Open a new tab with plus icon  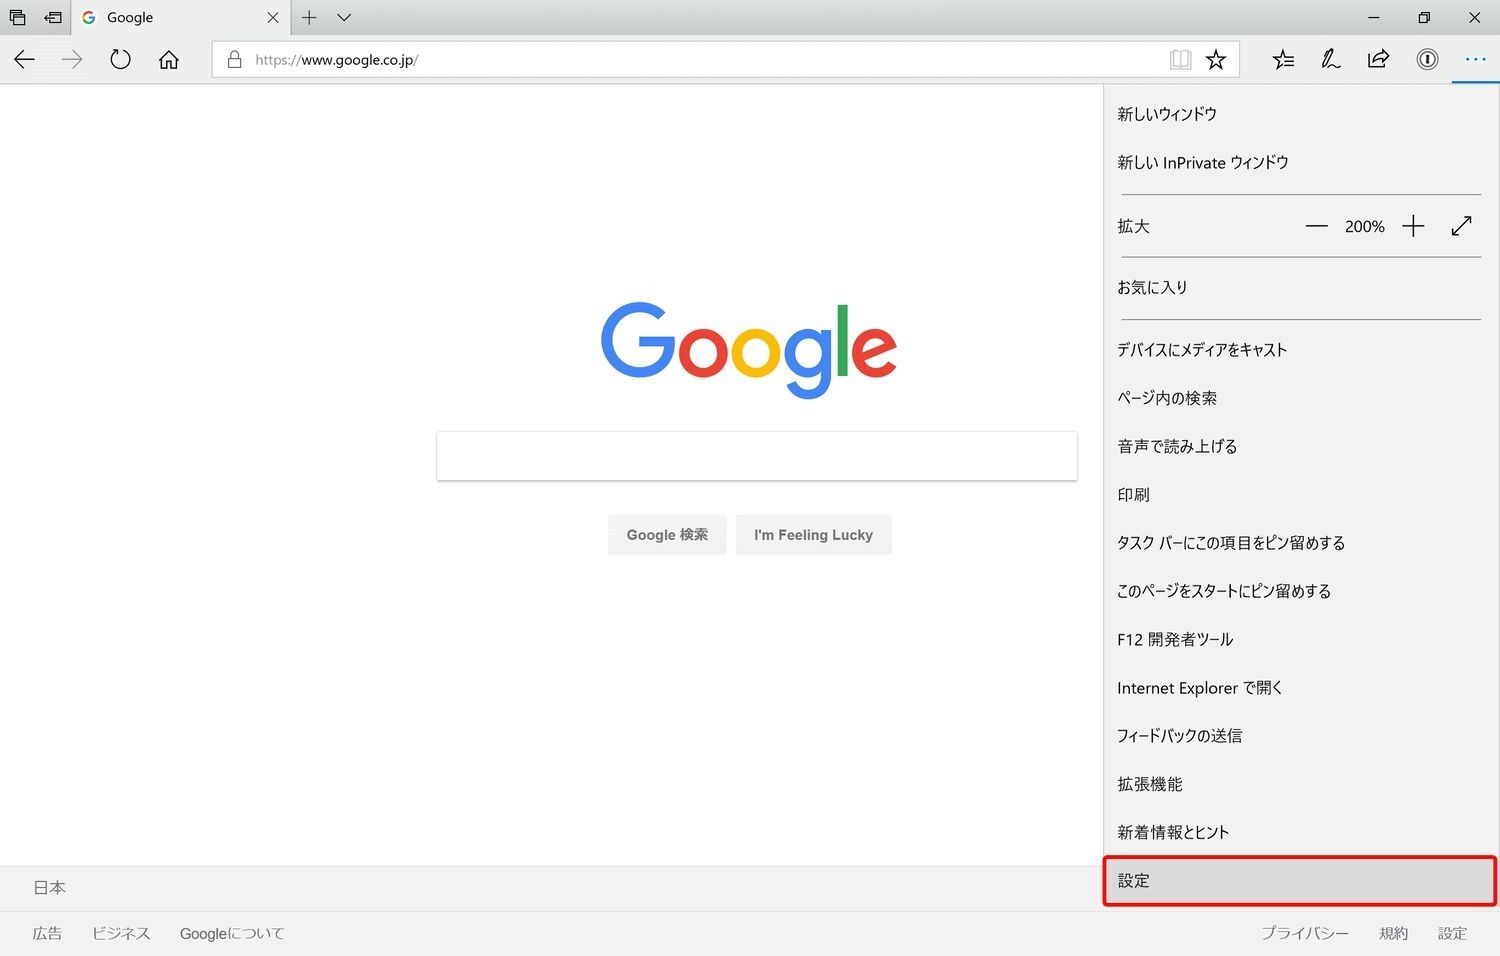pos(309,18)
